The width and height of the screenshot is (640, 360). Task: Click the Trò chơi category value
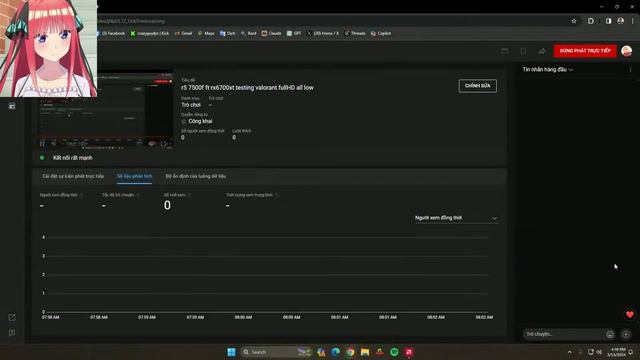coord(191,105)
